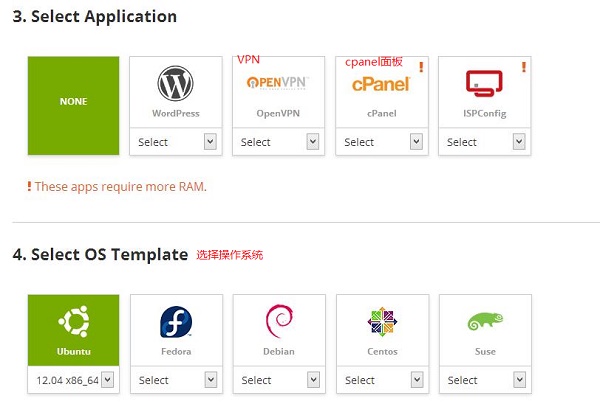Click the Centos logo icon

[x=382, y=322]
